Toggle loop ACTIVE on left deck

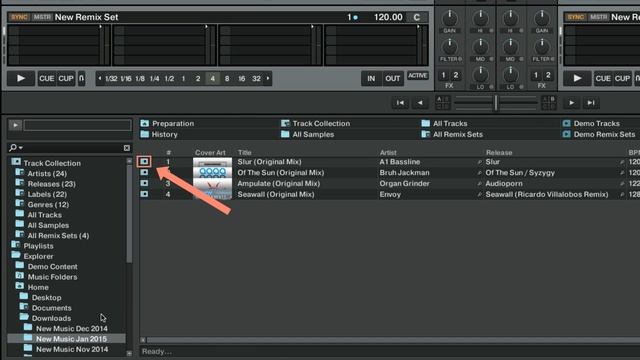click(x=418, y=76)
